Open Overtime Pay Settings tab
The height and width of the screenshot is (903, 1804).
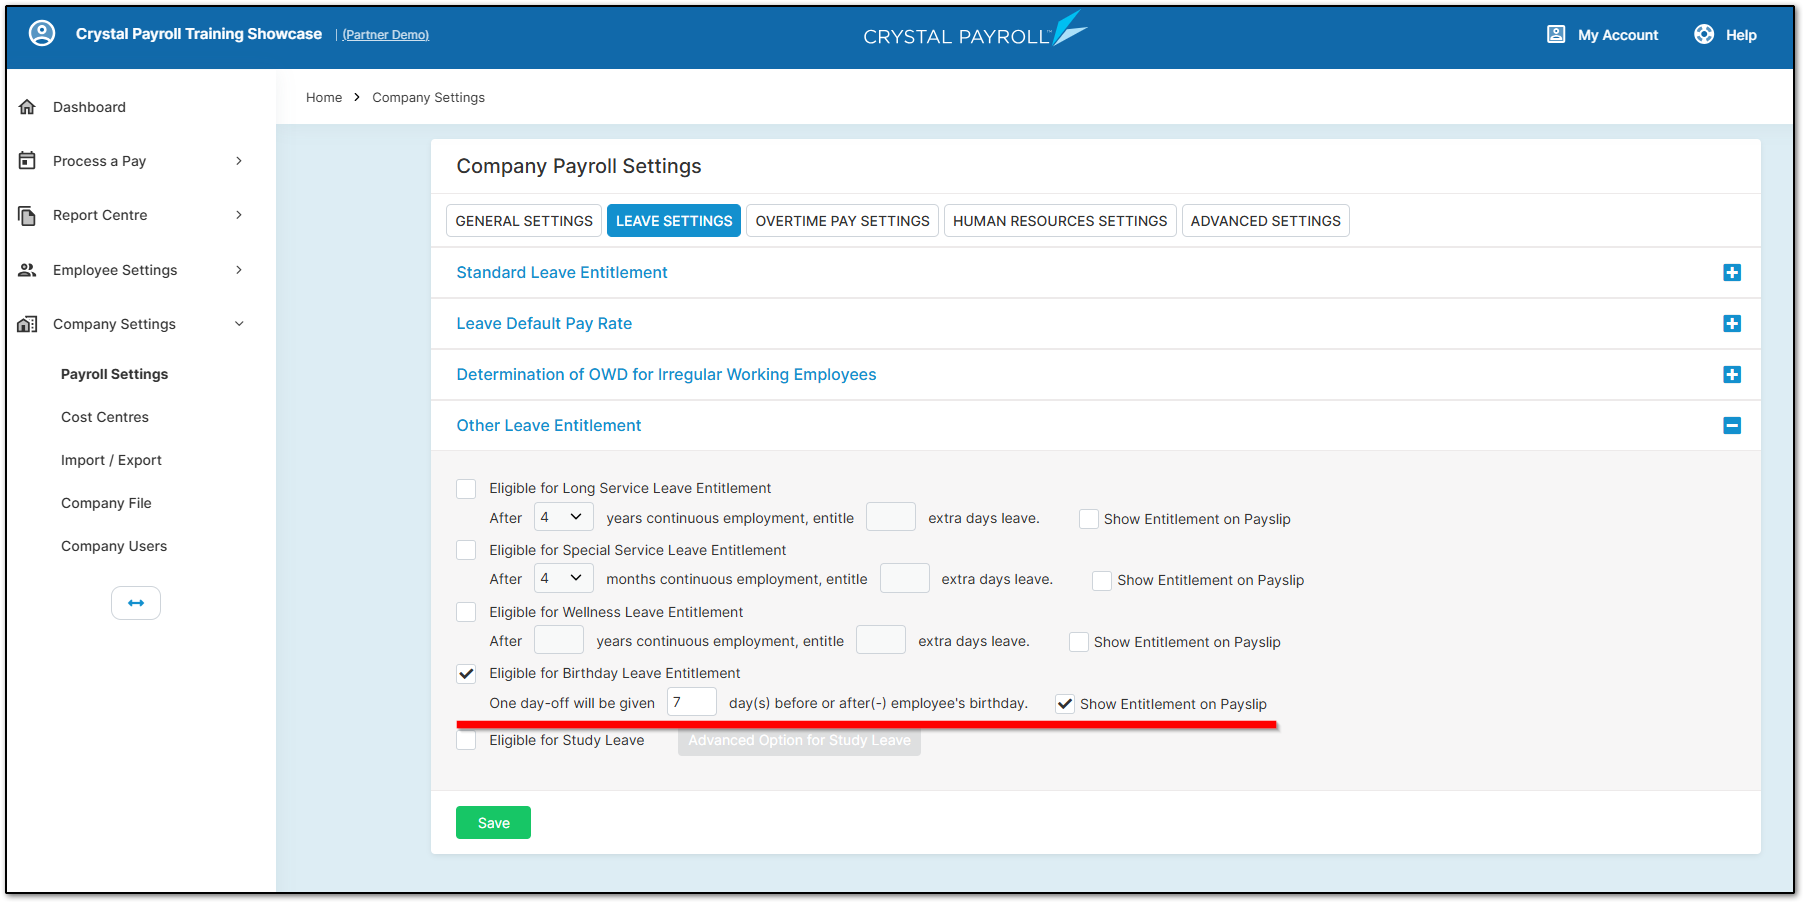(x=842, y=221)
